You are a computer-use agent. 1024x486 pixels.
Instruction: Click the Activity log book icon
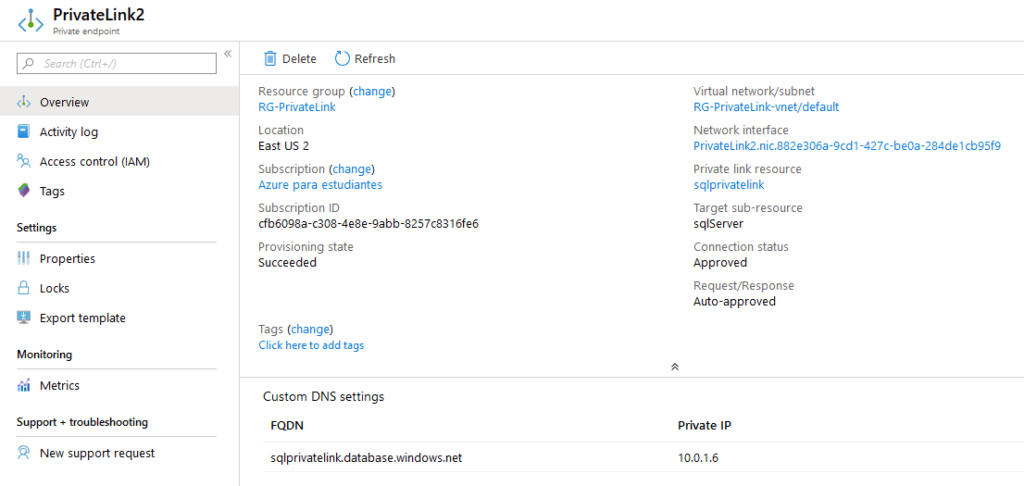24,132
